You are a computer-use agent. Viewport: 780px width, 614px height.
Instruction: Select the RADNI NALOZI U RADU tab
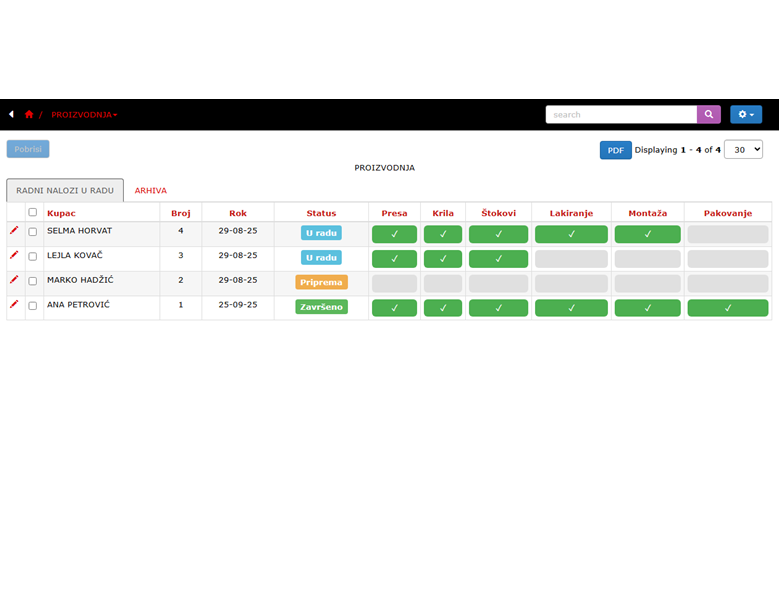pos(65,190)
